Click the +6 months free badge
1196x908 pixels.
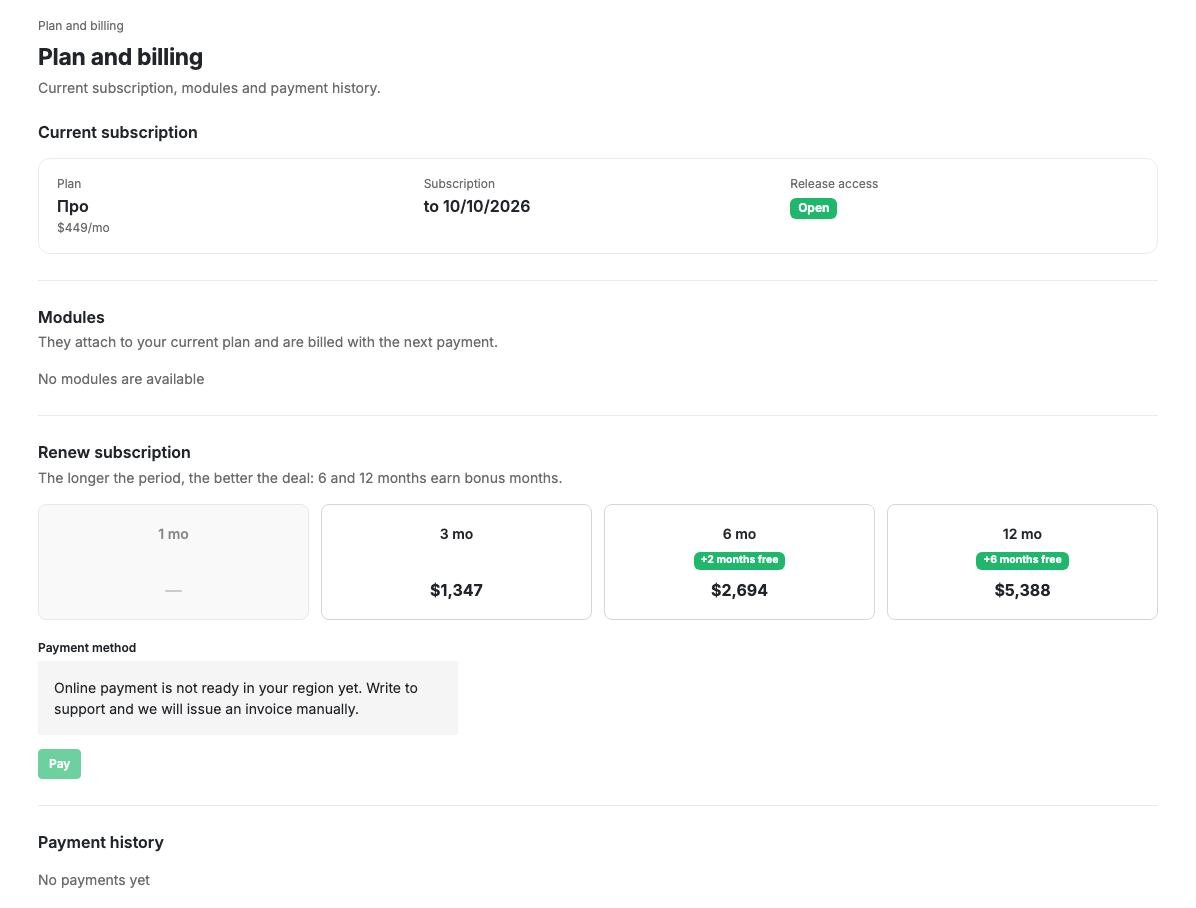(1022, 560)
